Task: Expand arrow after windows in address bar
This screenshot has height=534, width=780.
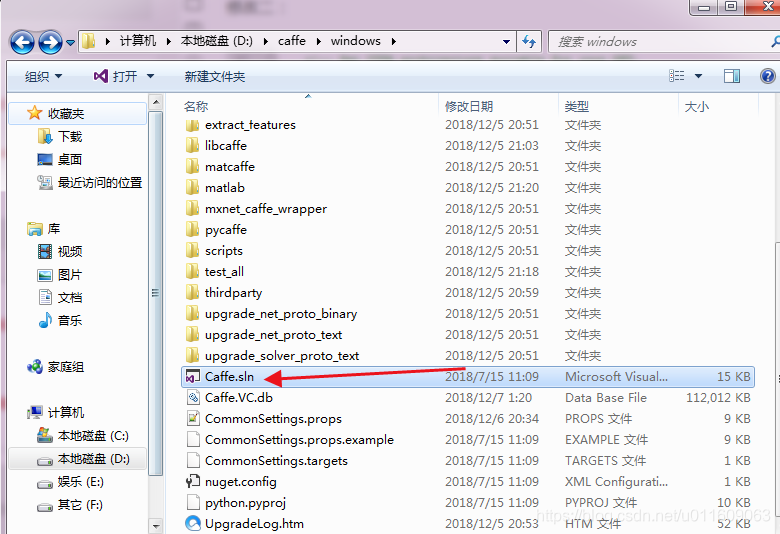Action: point(393,41)
